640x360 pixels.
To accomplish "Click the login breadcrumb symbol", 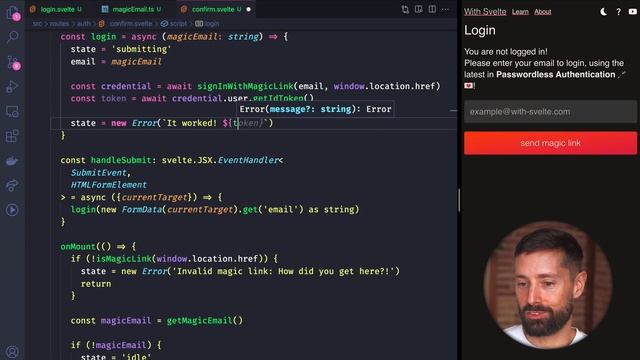I will [211, 24].
